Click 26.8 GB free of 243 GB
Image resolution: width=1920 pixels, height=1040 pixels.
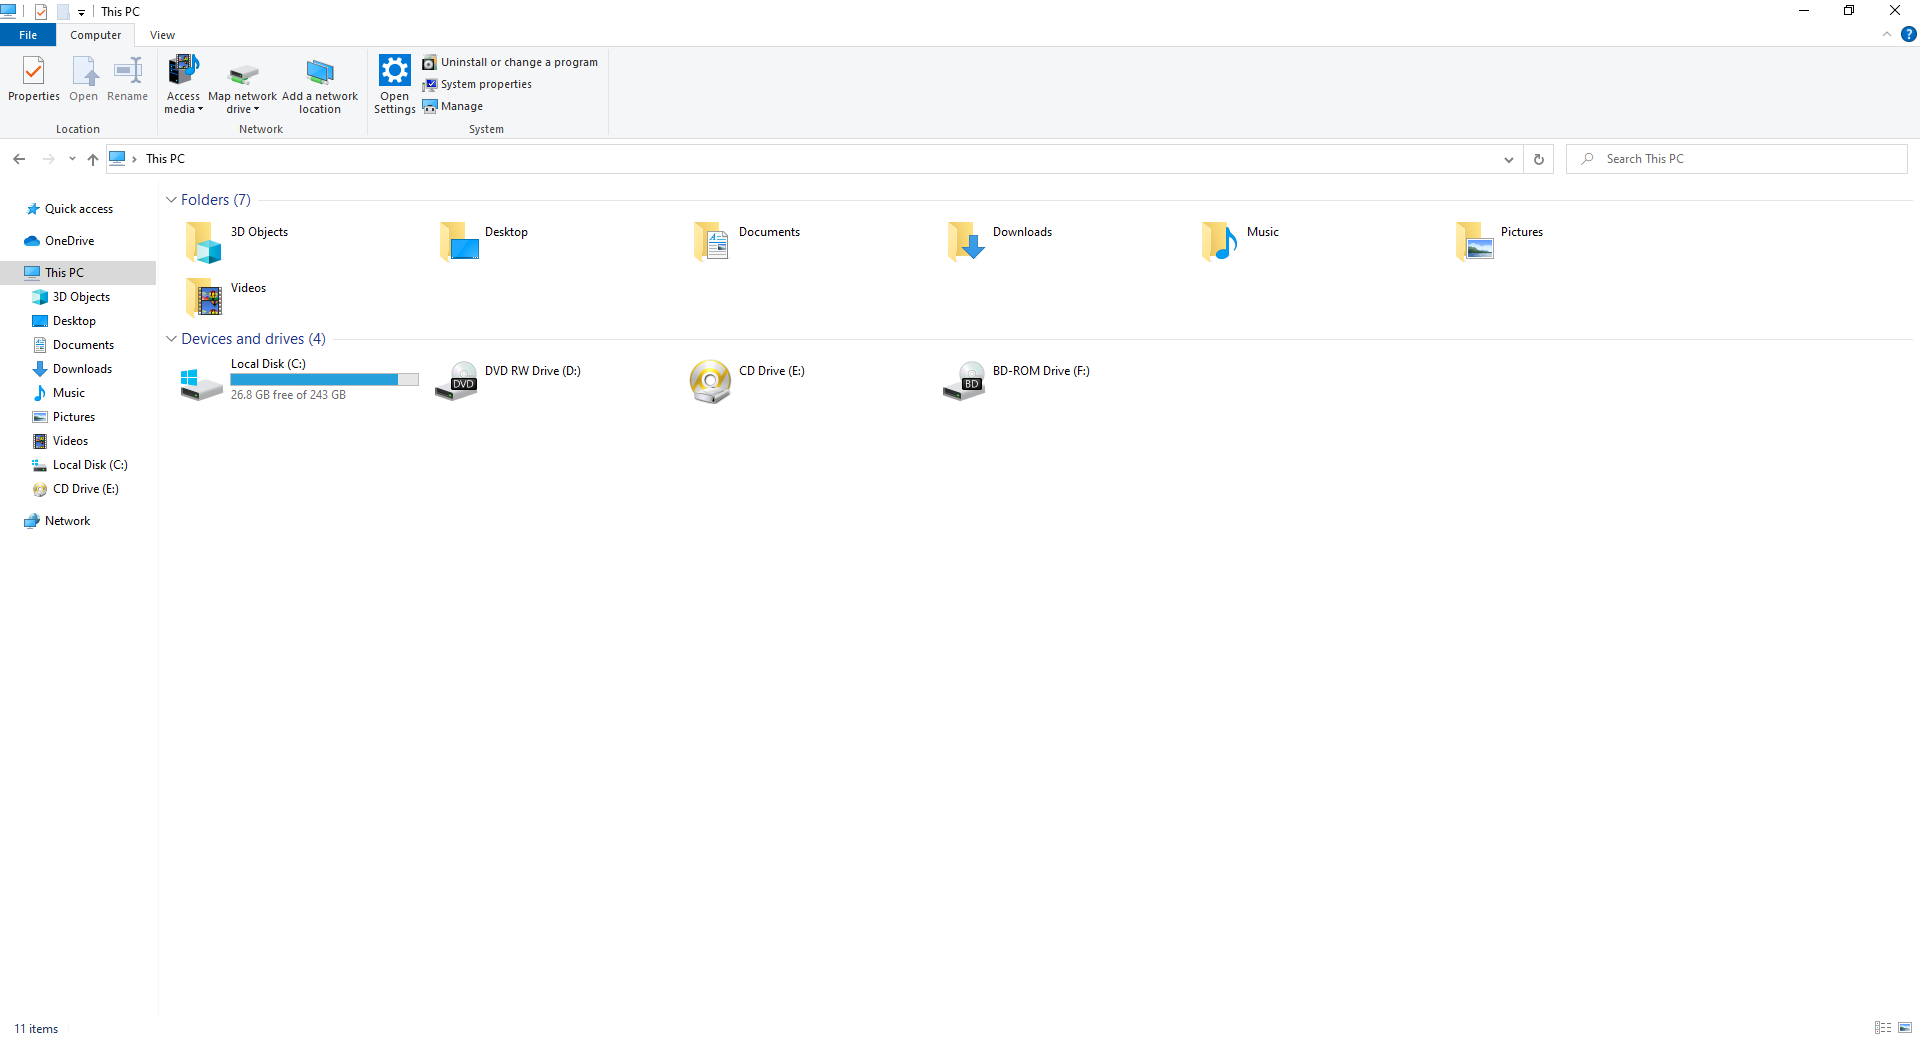[x=288, y=395]
